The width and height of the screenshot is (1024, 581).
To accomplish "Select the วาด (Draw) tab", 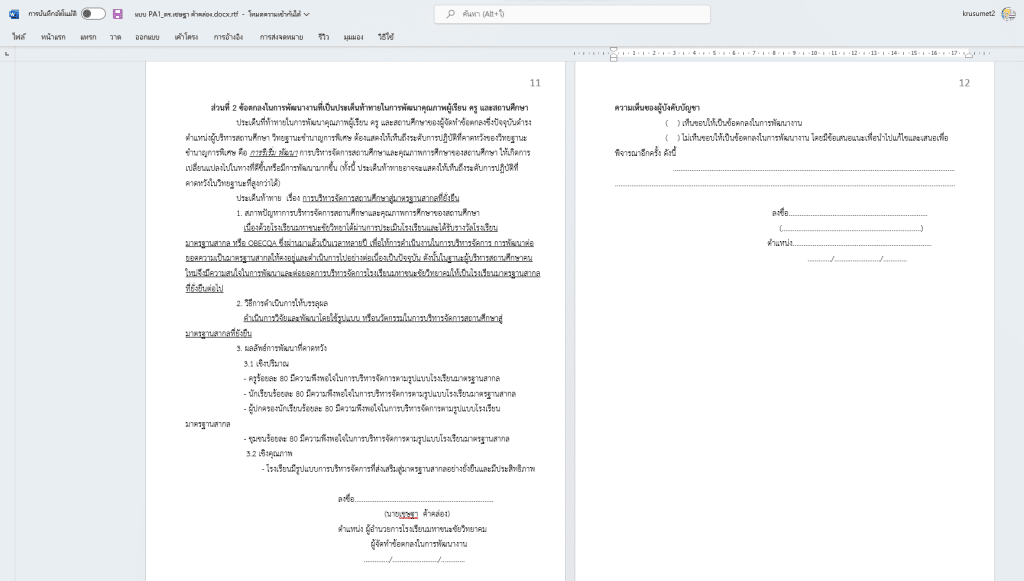I will point(116,37).
